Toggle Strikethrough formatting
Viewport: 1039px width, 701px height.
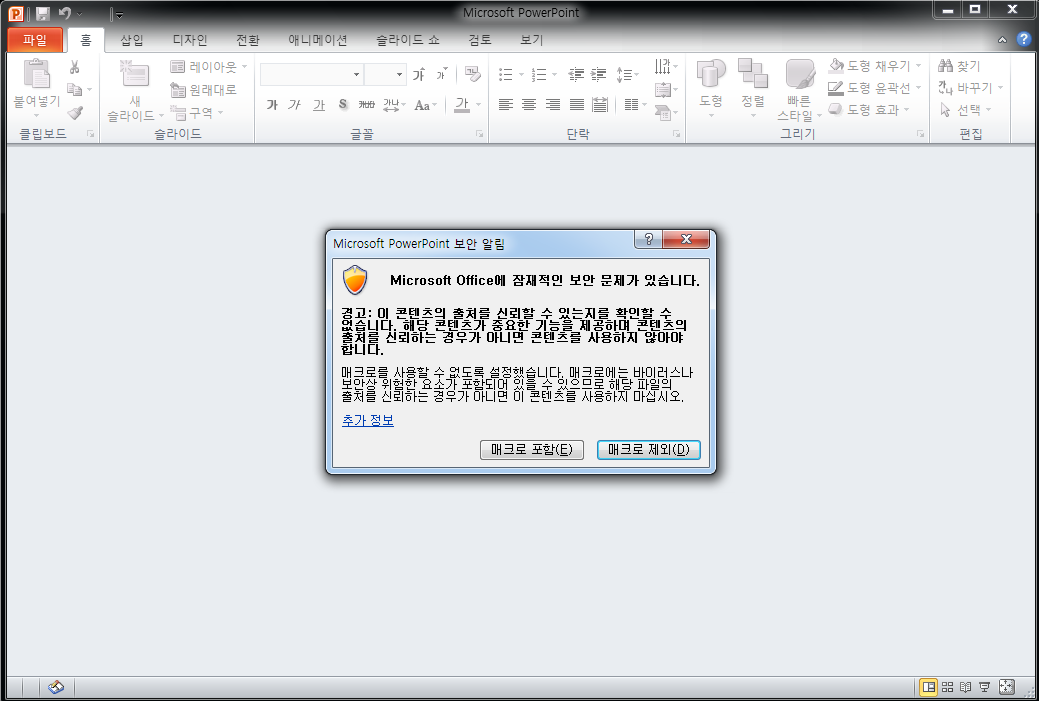click(366, 105)
